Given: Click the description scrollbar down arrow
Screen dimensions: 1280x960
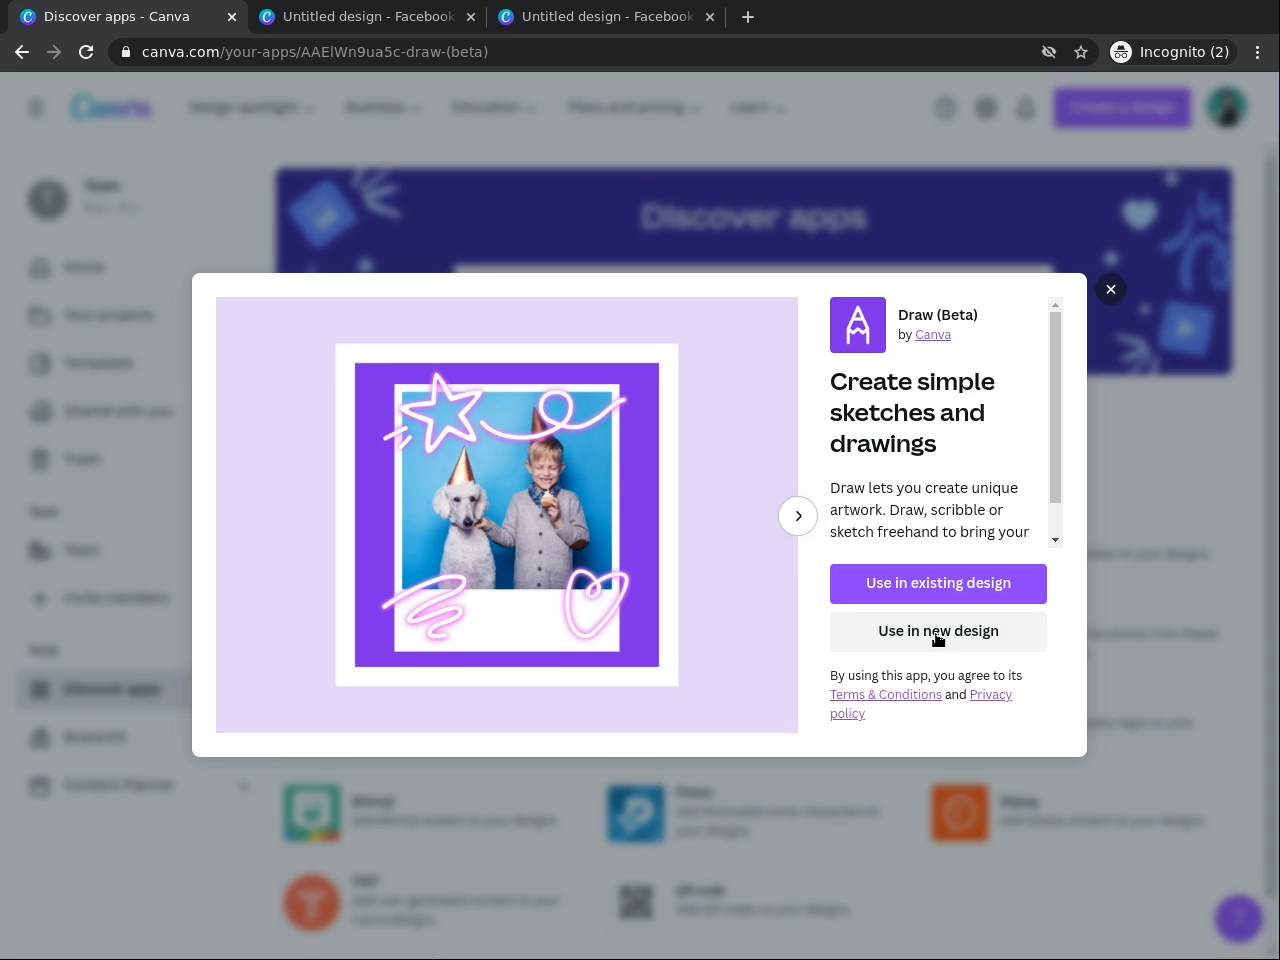Looking at the screenshot, I should click(1055, 540).
